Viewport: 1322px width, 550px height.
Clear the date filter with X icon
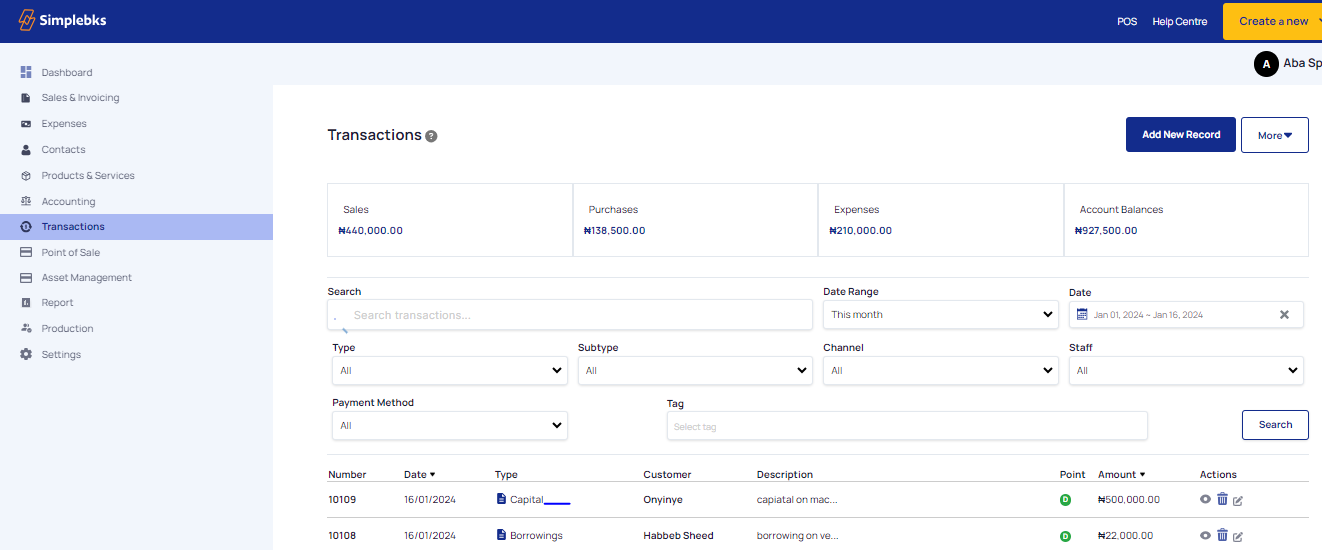[1284, 314]
